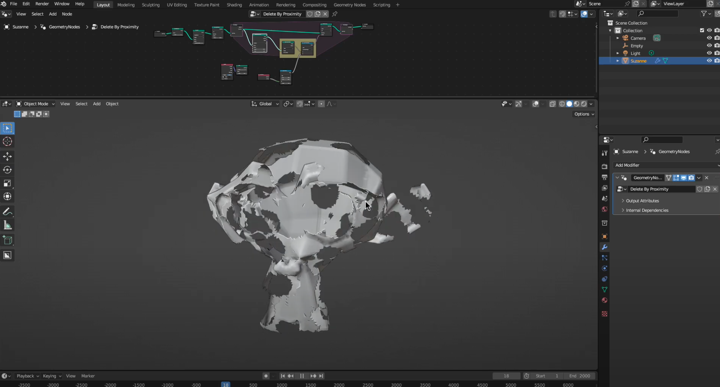
Task: Toggle snapping in viewport header
Action: [300, 104]
